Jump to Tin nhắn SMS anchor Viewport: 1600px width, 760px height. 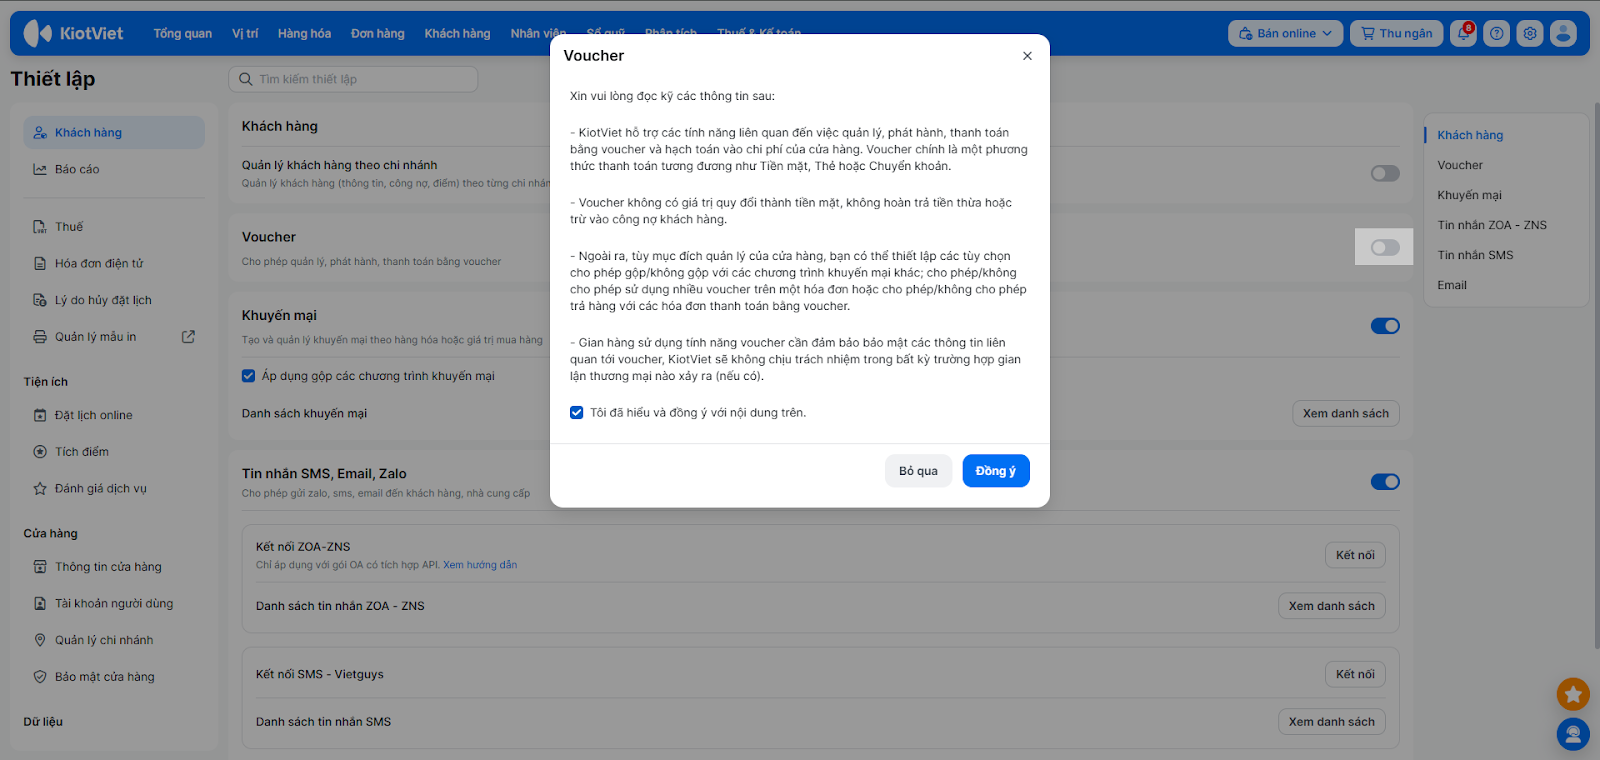coord(1475,255)
